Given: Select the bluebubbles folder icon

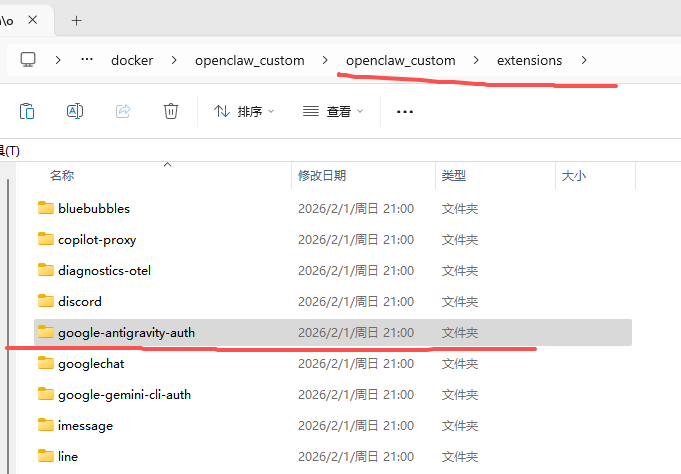Looking at the screenshot, I should click(x=46, y=208).
